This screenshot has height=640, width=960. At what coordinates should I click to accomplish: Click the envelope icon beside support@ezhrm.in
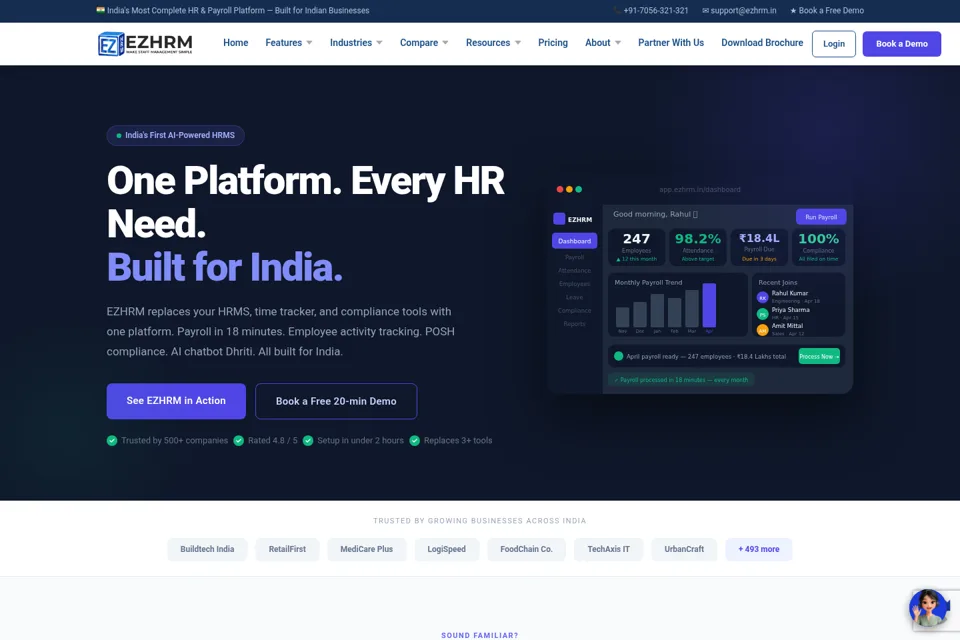[x=705, y=10]
